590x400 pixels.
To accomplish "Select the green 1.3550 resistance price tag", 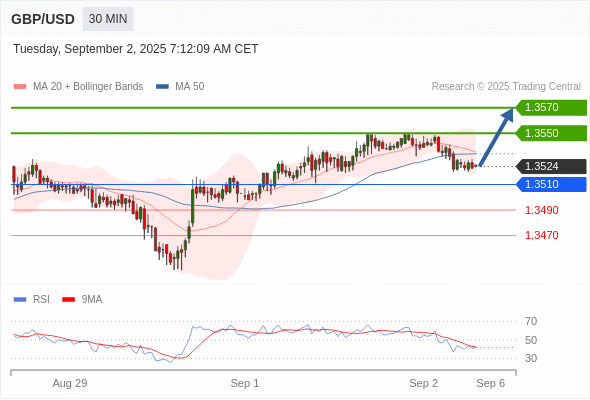I will [551, 133].
